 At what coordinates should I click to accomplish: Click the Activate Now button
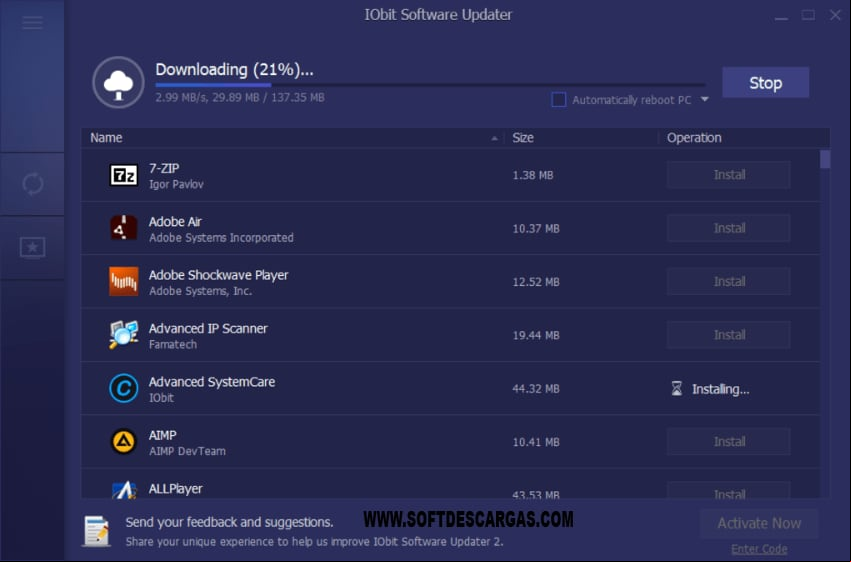759,523
